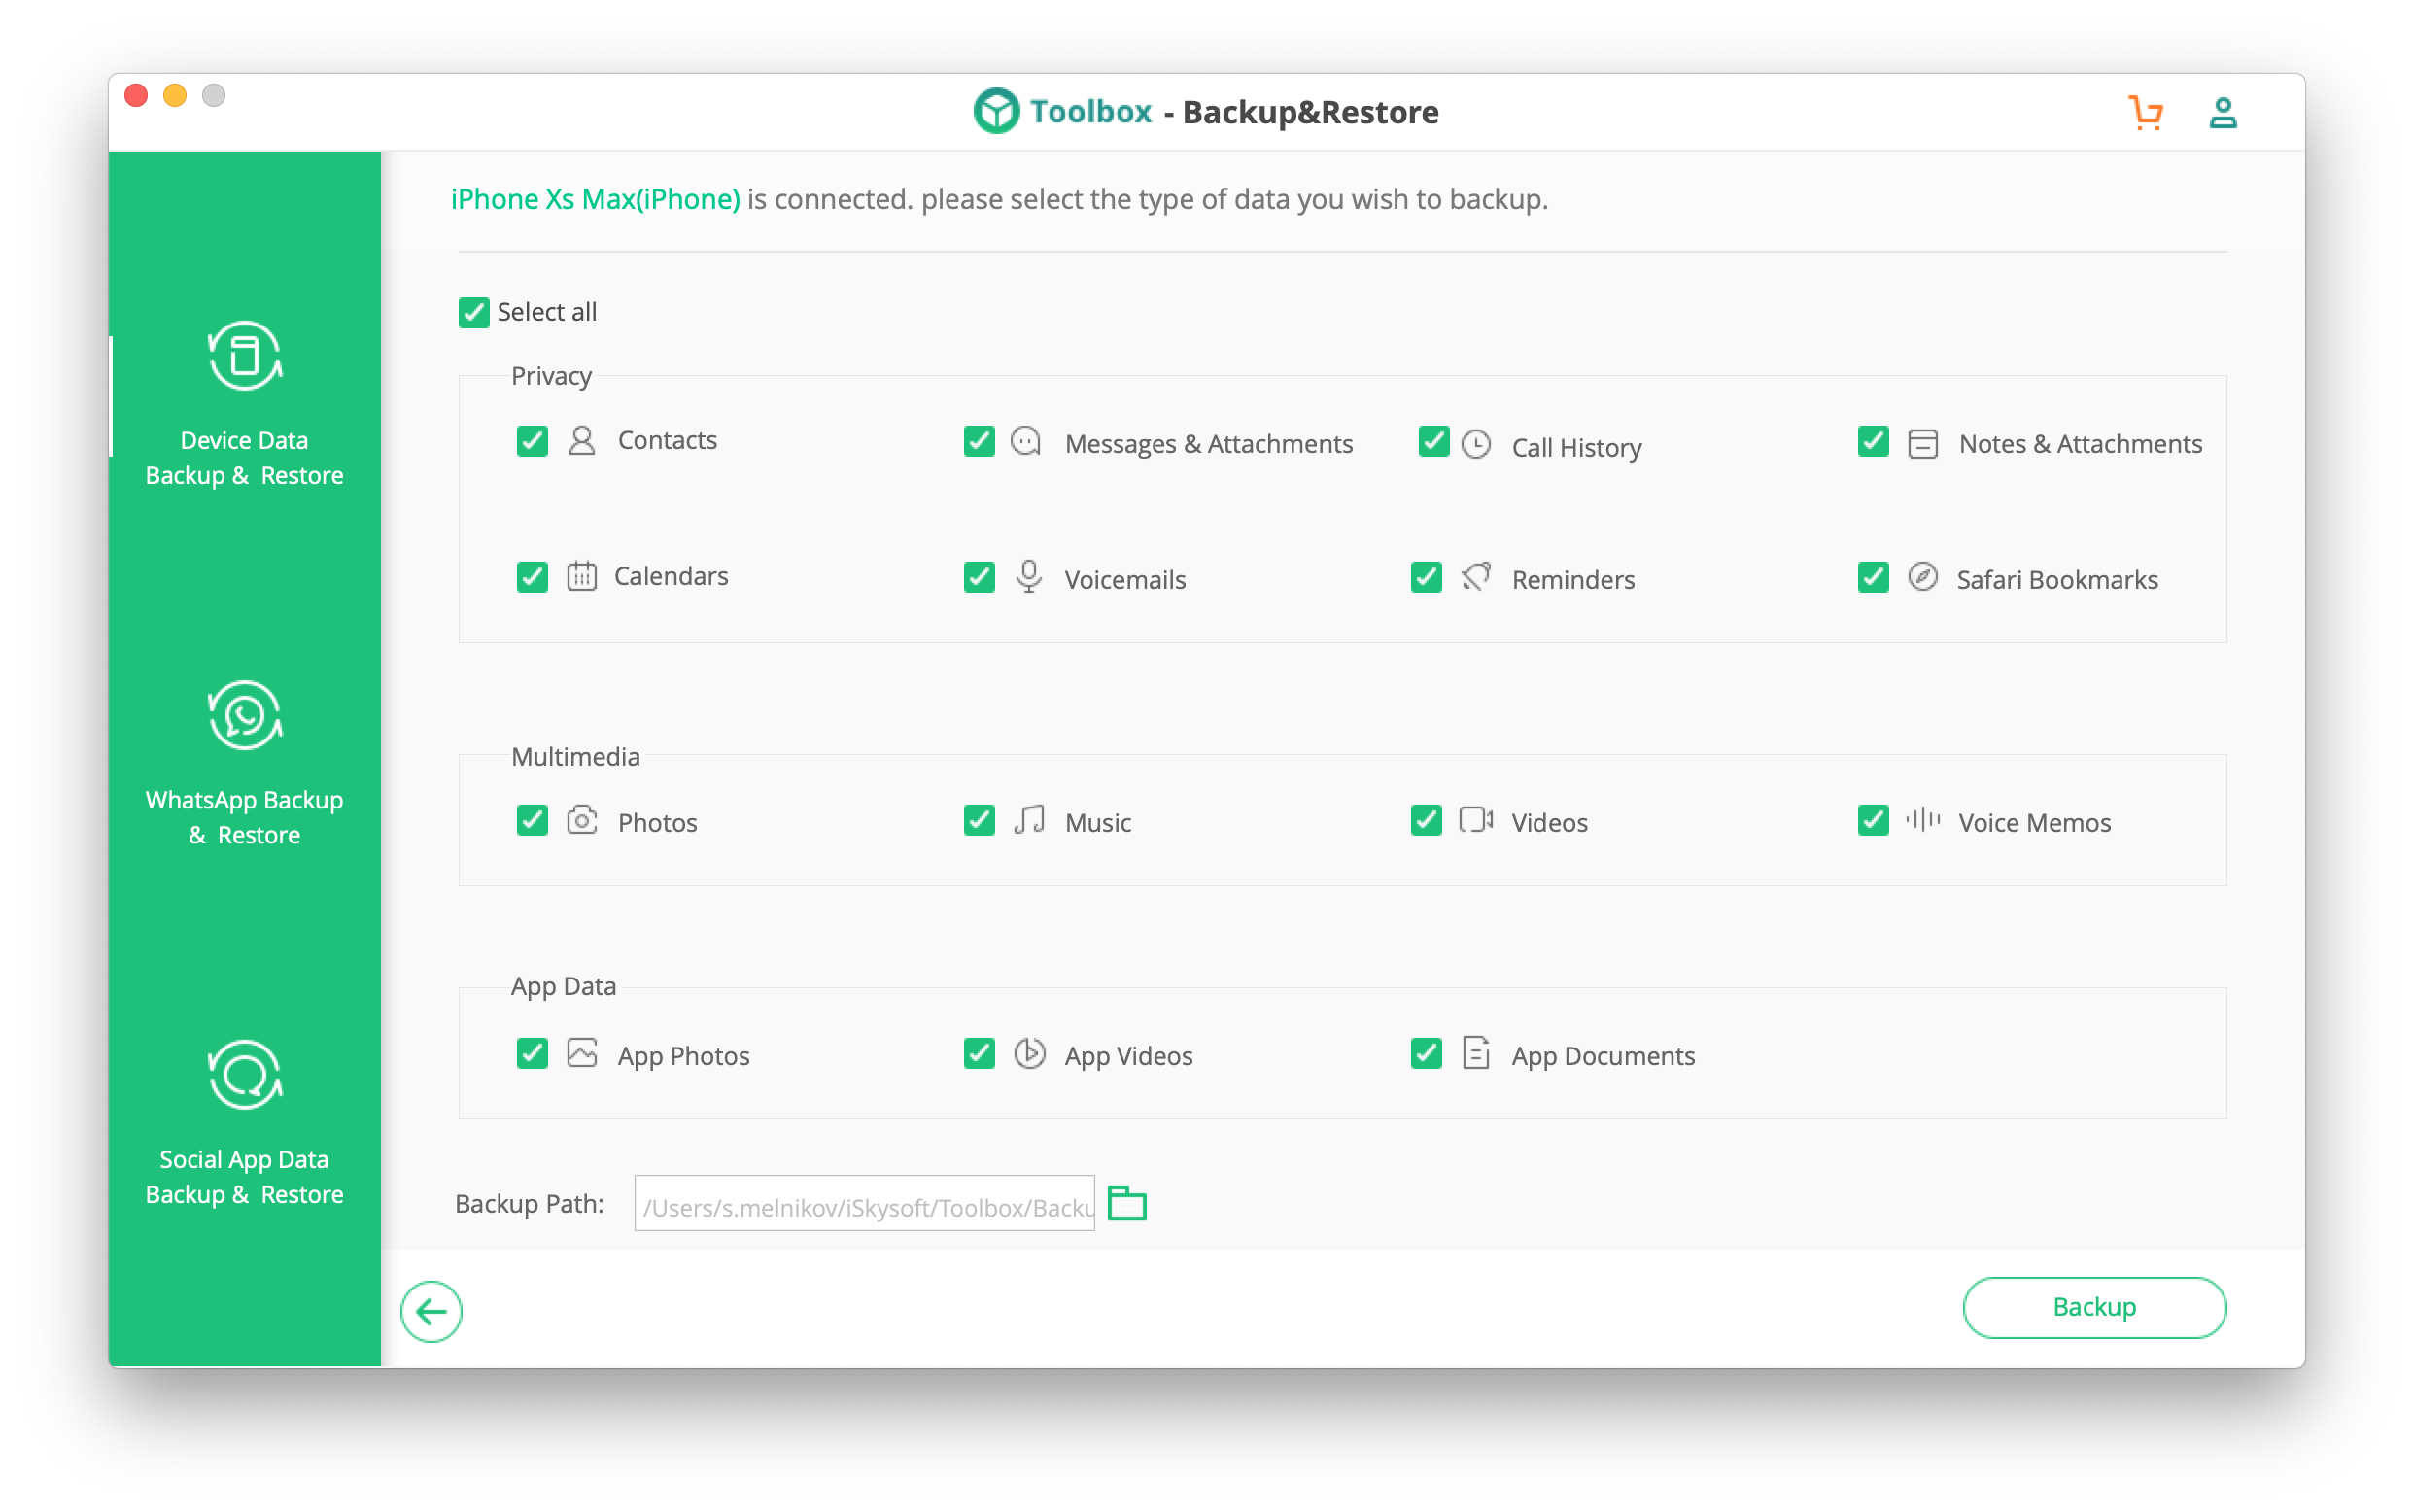Click the Backup Path text field
The width and height of the screenshot is (2414, 1512).
[x=864, y=1205]
